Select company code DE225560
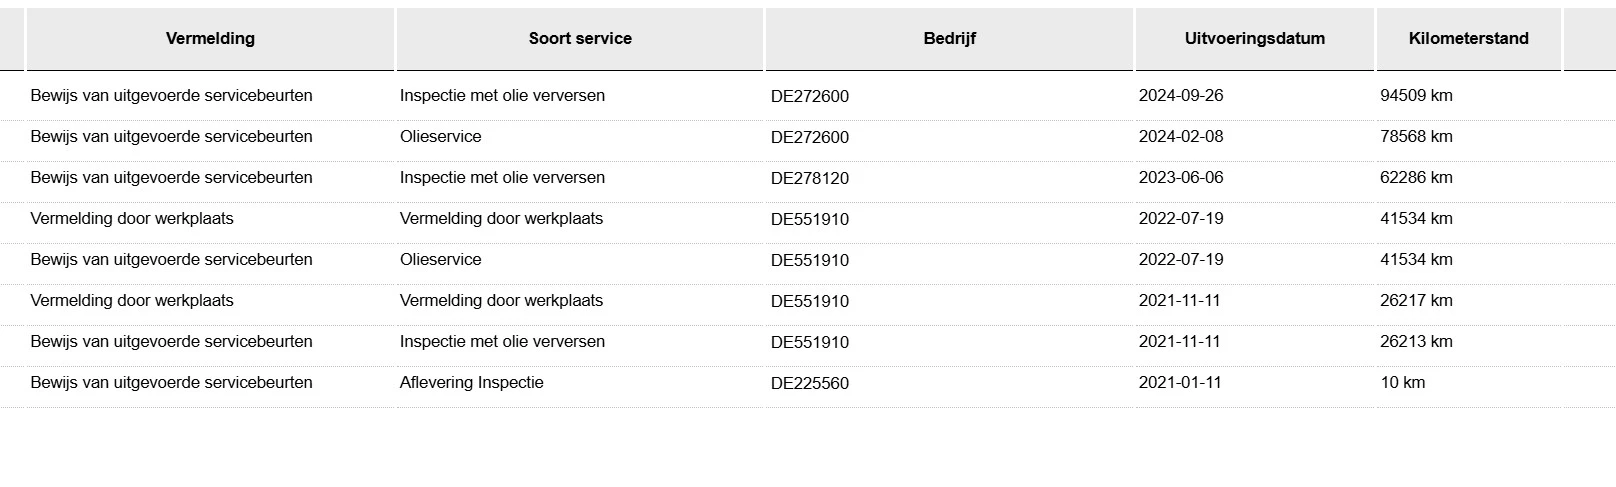This screenshot has width=1616, height=487. point(810,383)
